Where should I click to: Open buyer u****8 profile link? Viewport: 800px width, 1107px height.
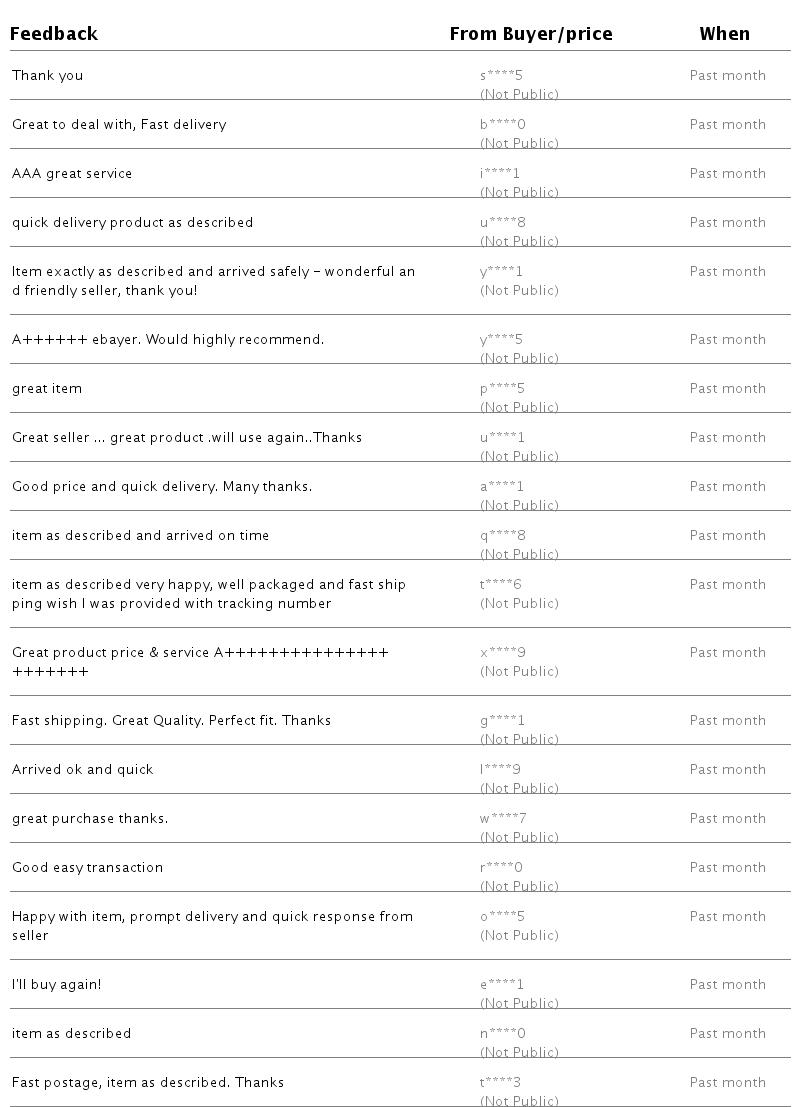502,222
